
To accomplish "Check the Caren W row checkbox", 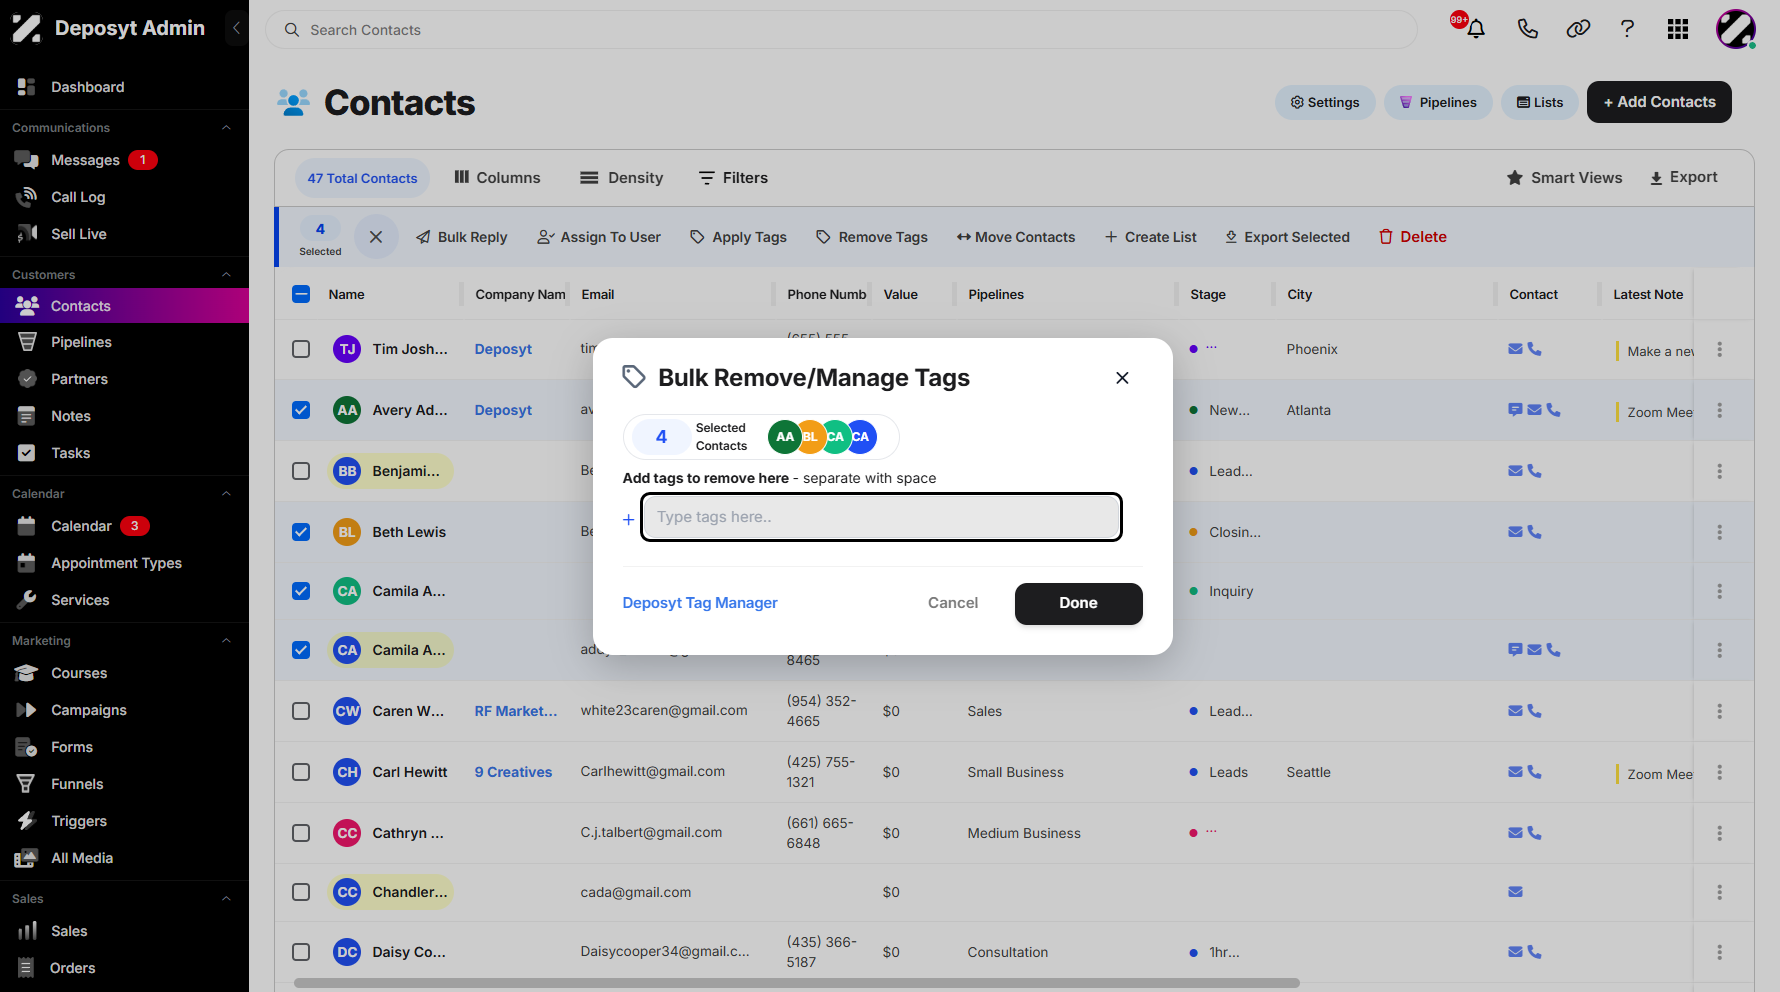I will [x=301, y=711].
